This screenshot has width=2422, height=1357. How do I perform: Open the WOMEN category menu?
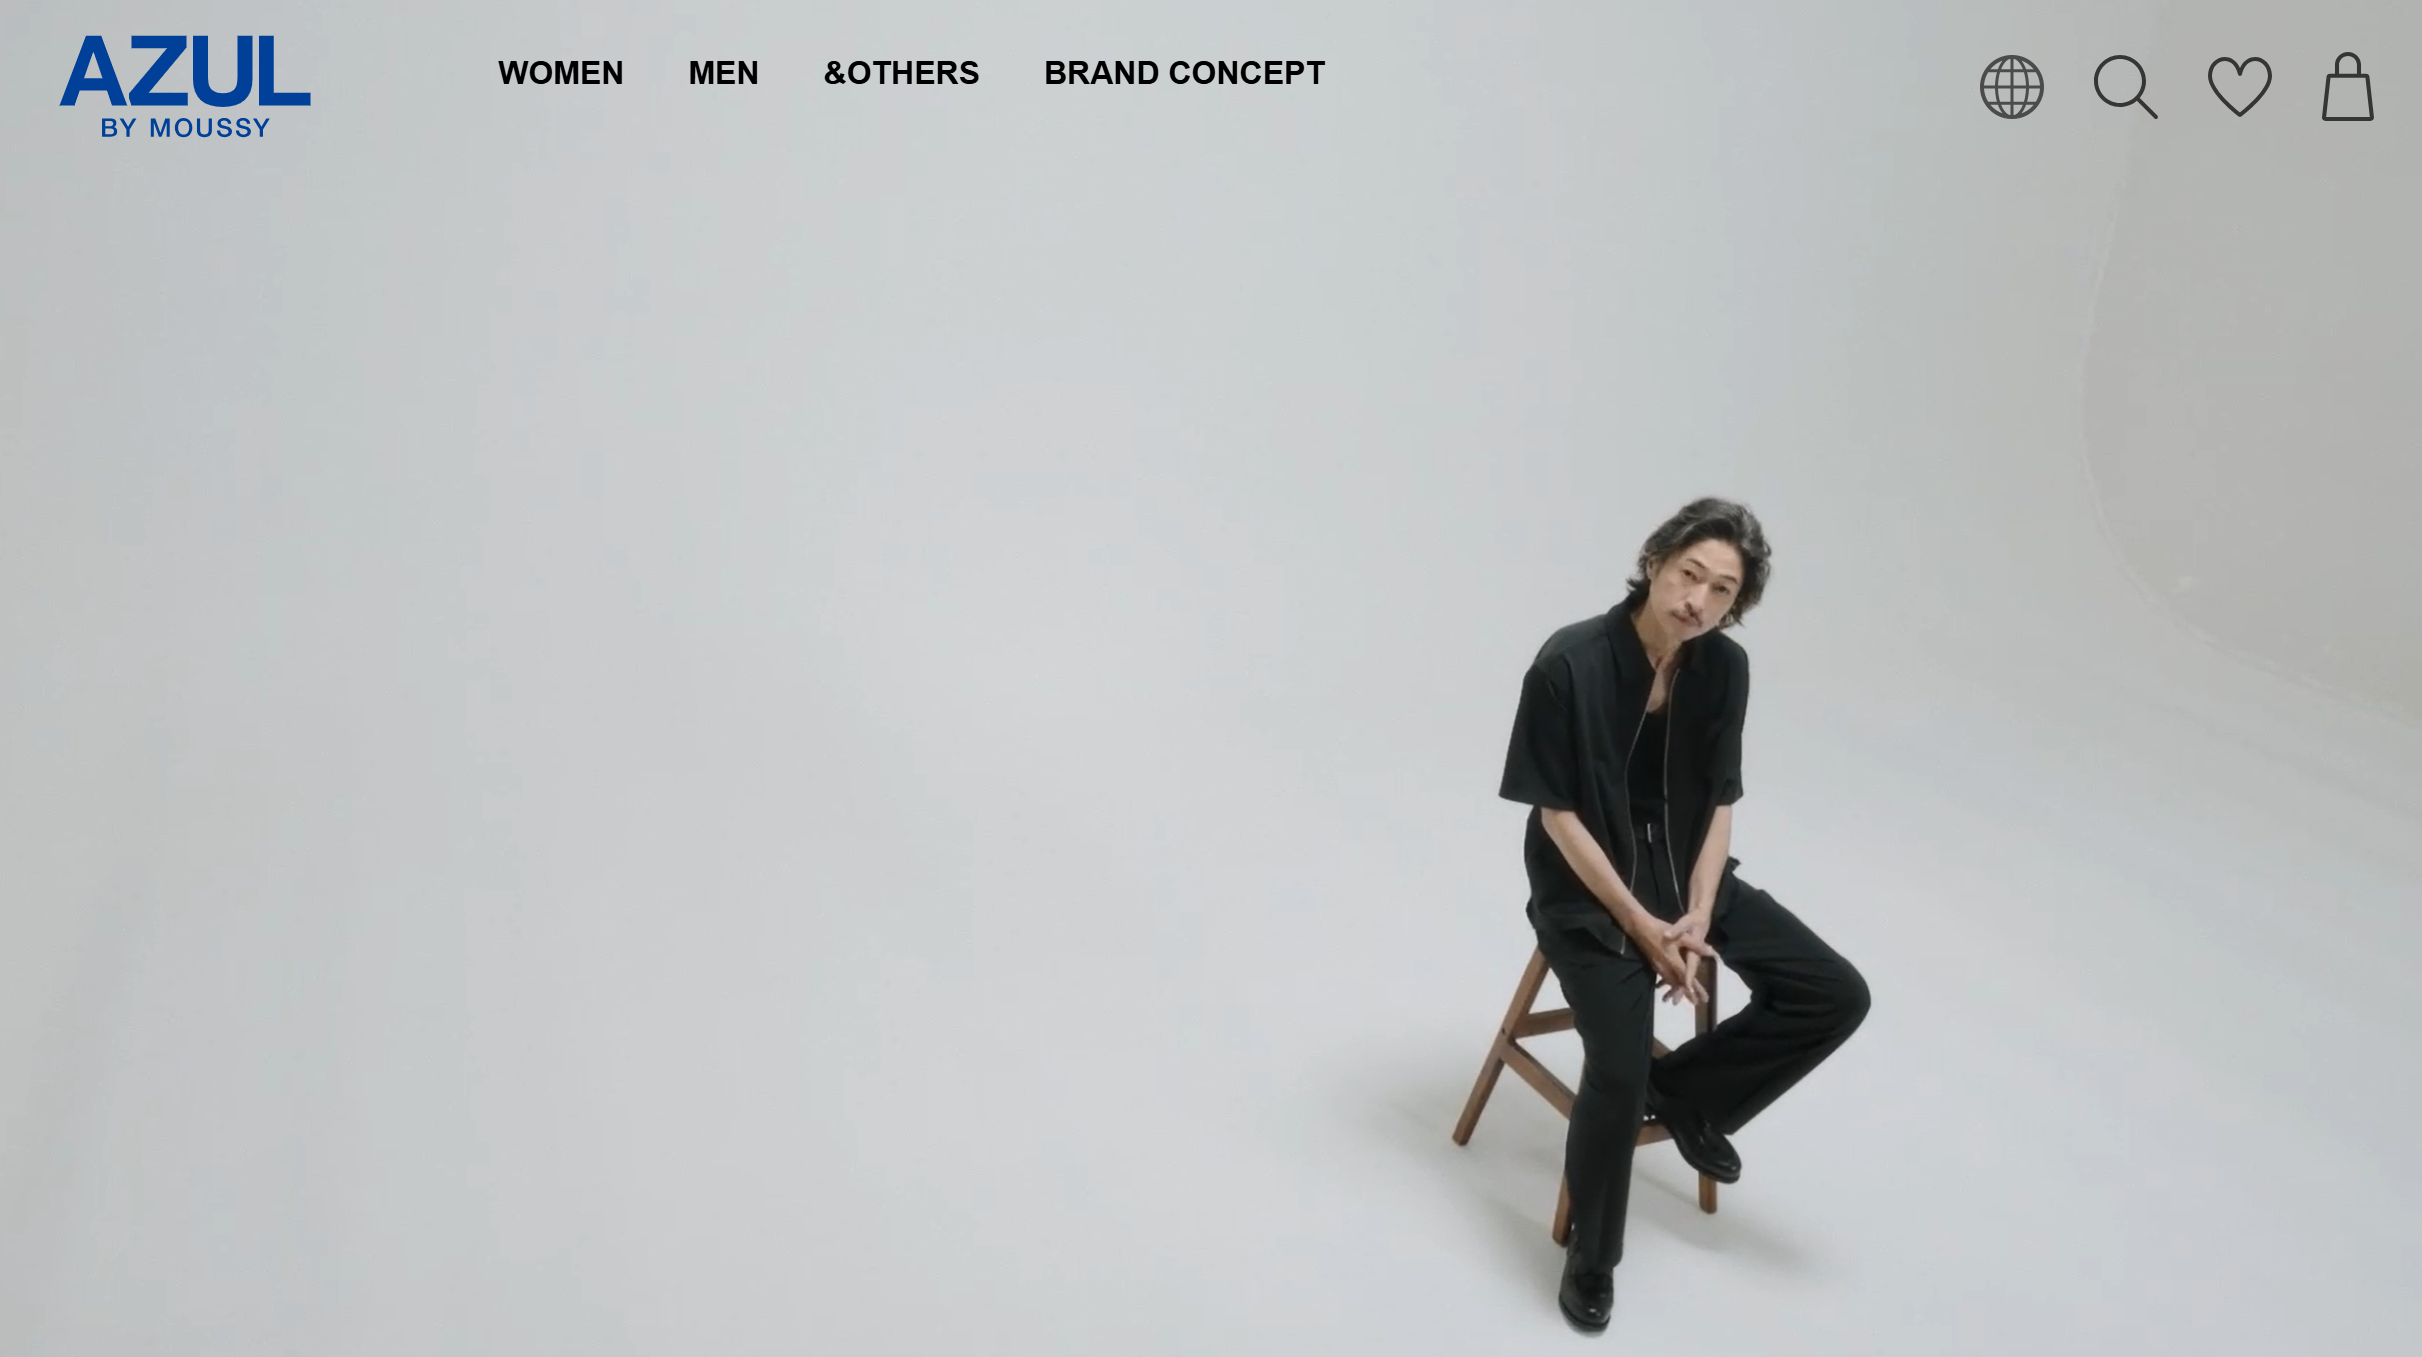coord(560,73)
